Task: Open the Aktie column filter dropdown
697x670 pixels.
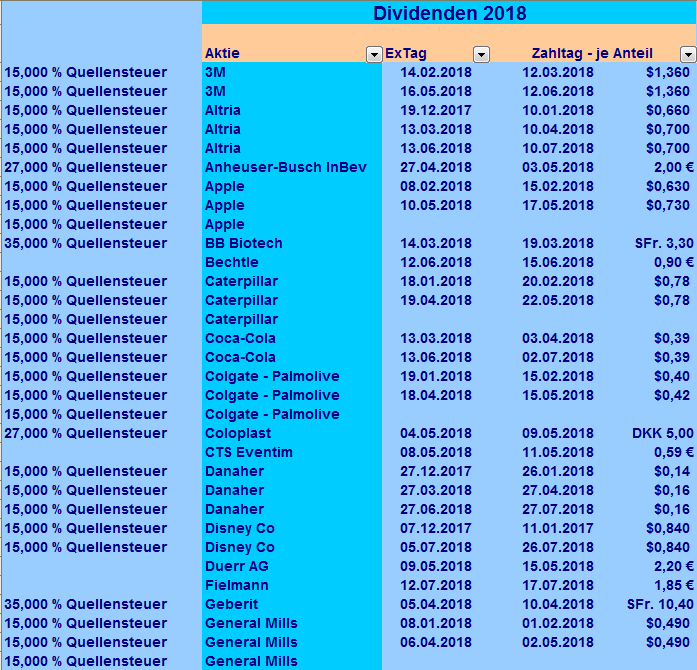Action: (374, 54)
